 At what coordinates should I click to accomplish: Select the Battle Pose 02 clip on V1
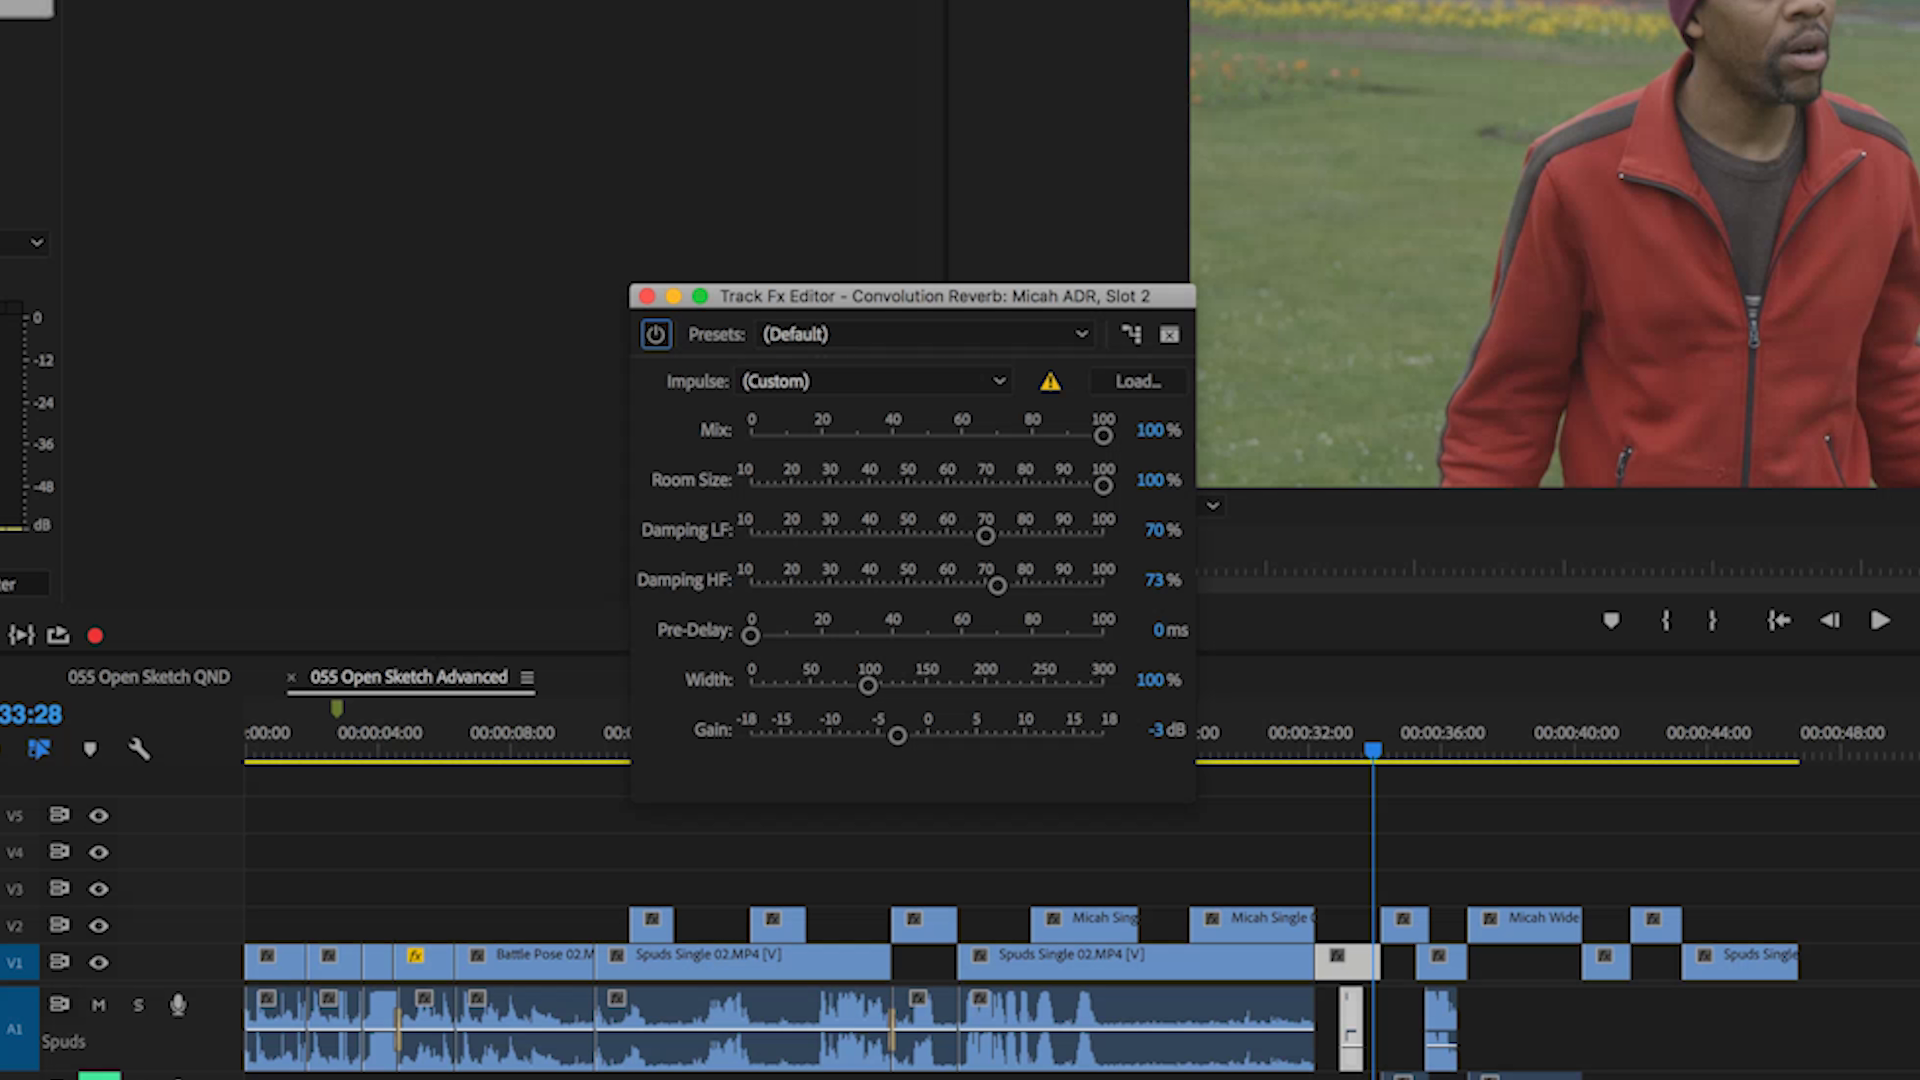click(525, 962)
